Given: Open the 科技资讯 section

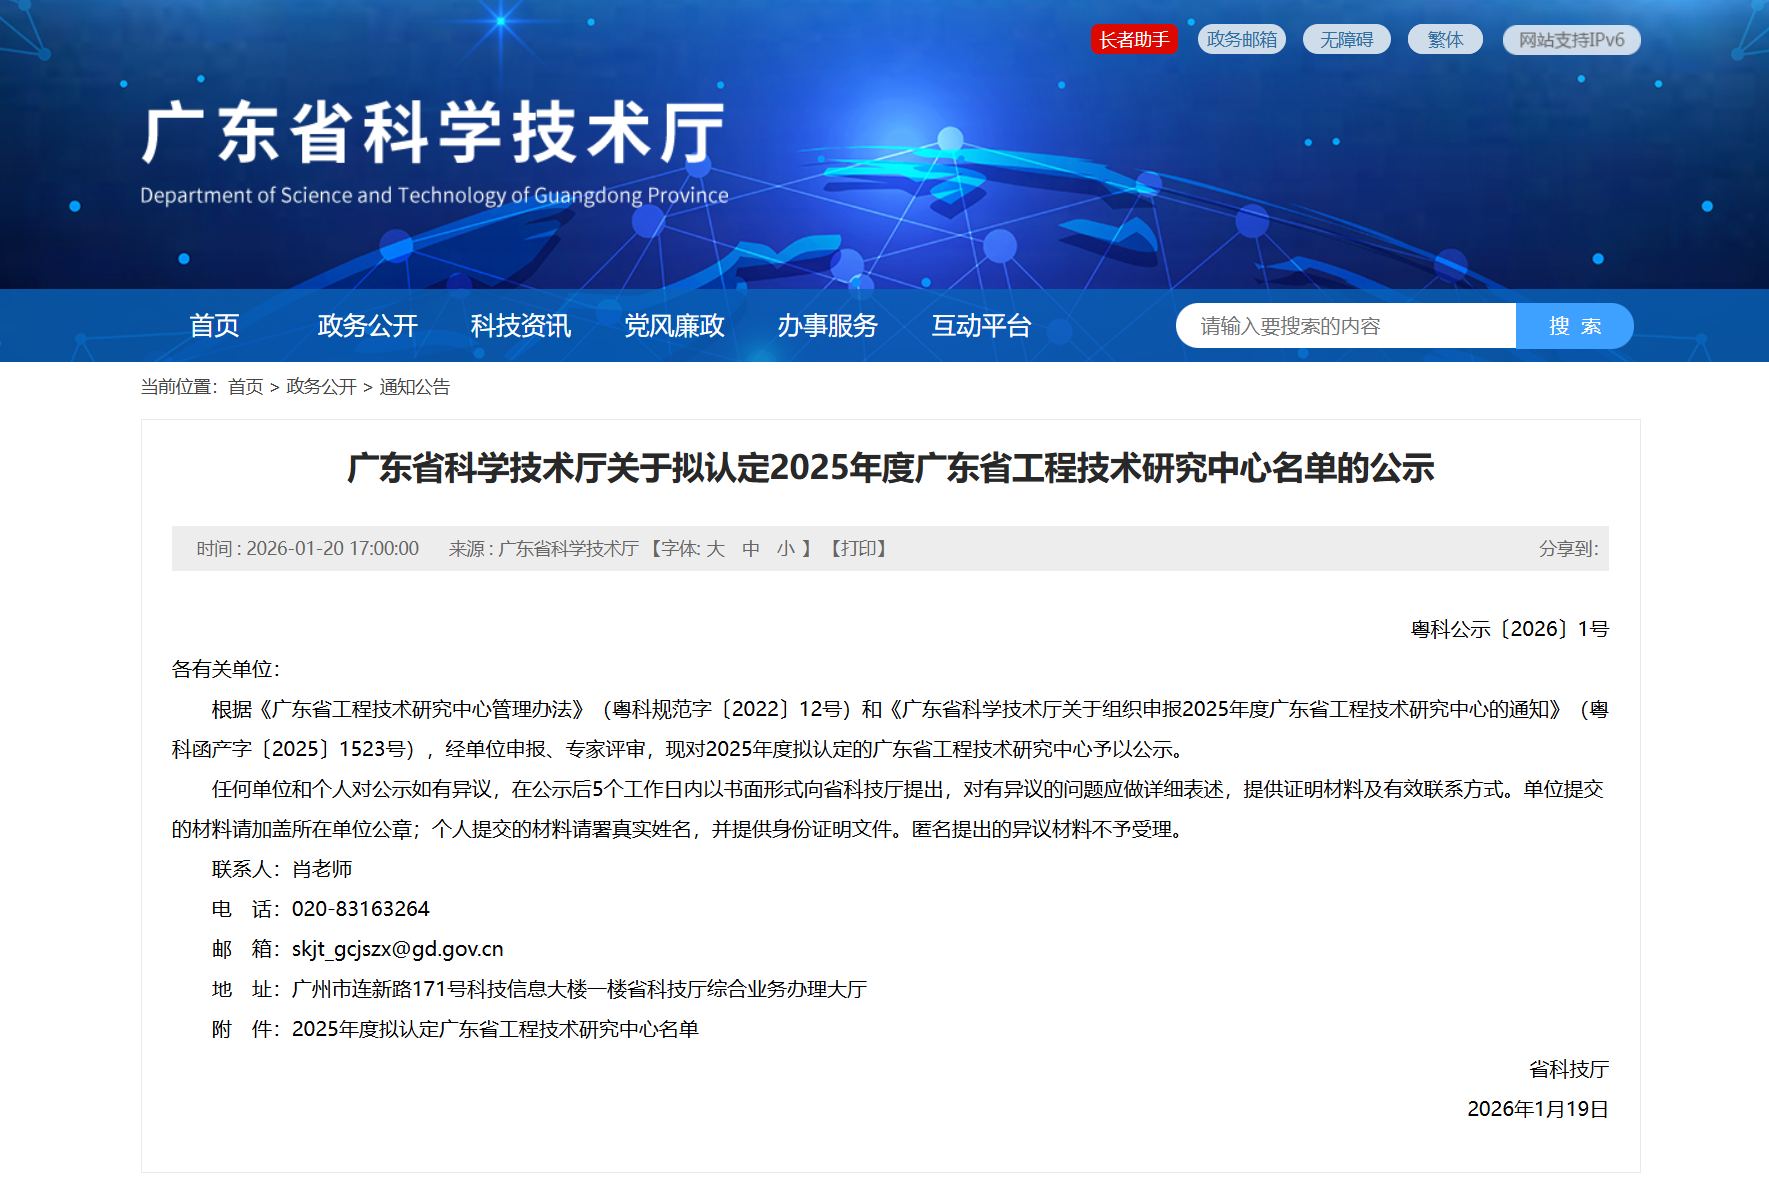Looking at the screenshot, I should (x=520, y=325).
